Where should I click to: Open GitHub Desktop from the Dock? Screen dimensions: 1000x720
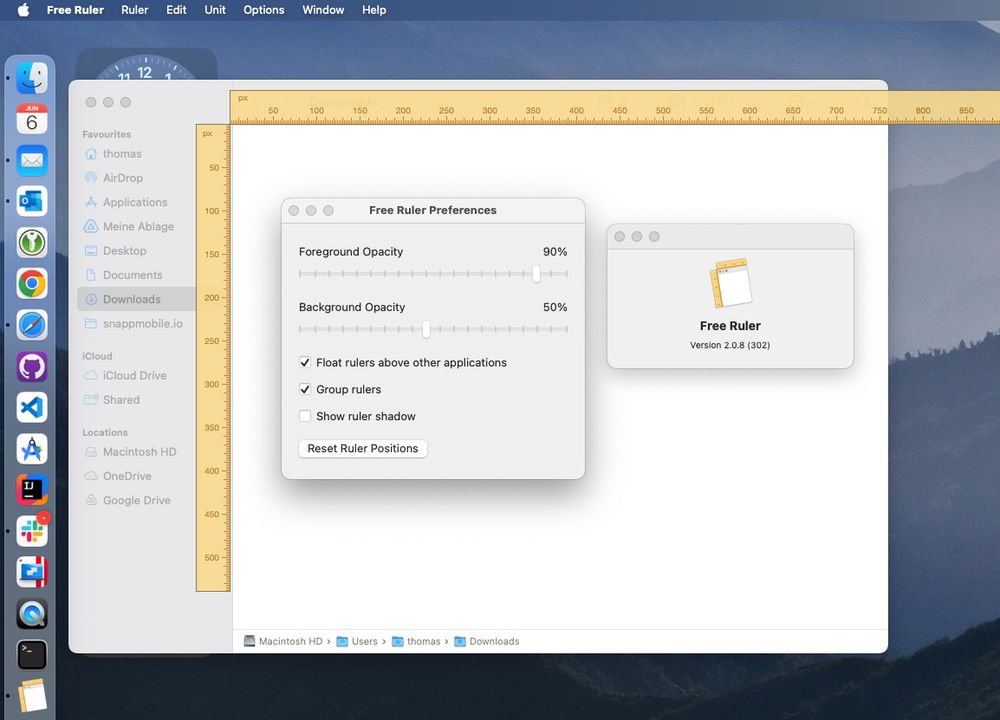tap(32, 367)
